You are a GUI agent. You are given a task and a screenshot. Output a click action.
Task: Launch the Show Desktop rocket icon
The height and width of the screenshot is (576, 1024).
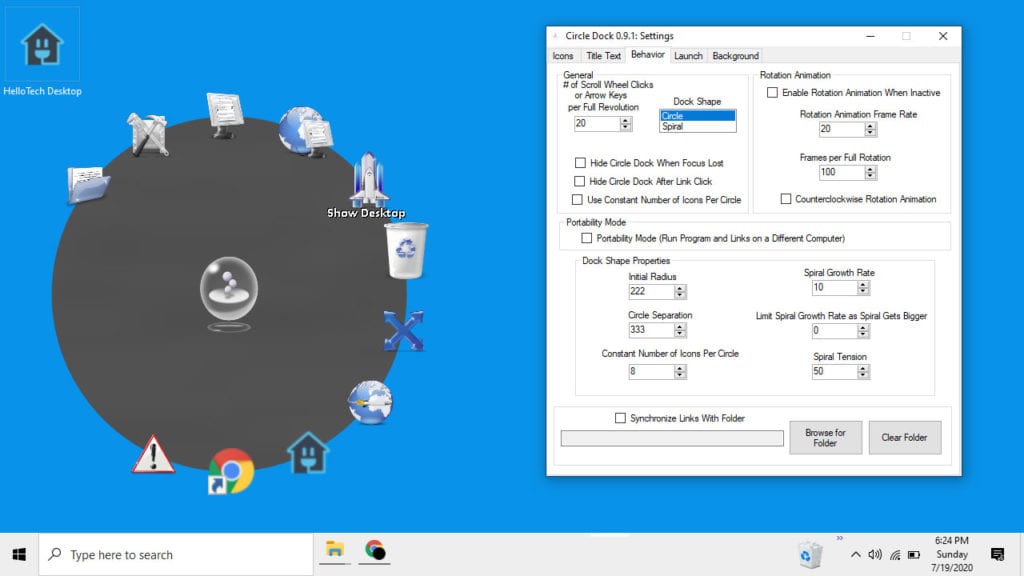[x=368, y=180]
